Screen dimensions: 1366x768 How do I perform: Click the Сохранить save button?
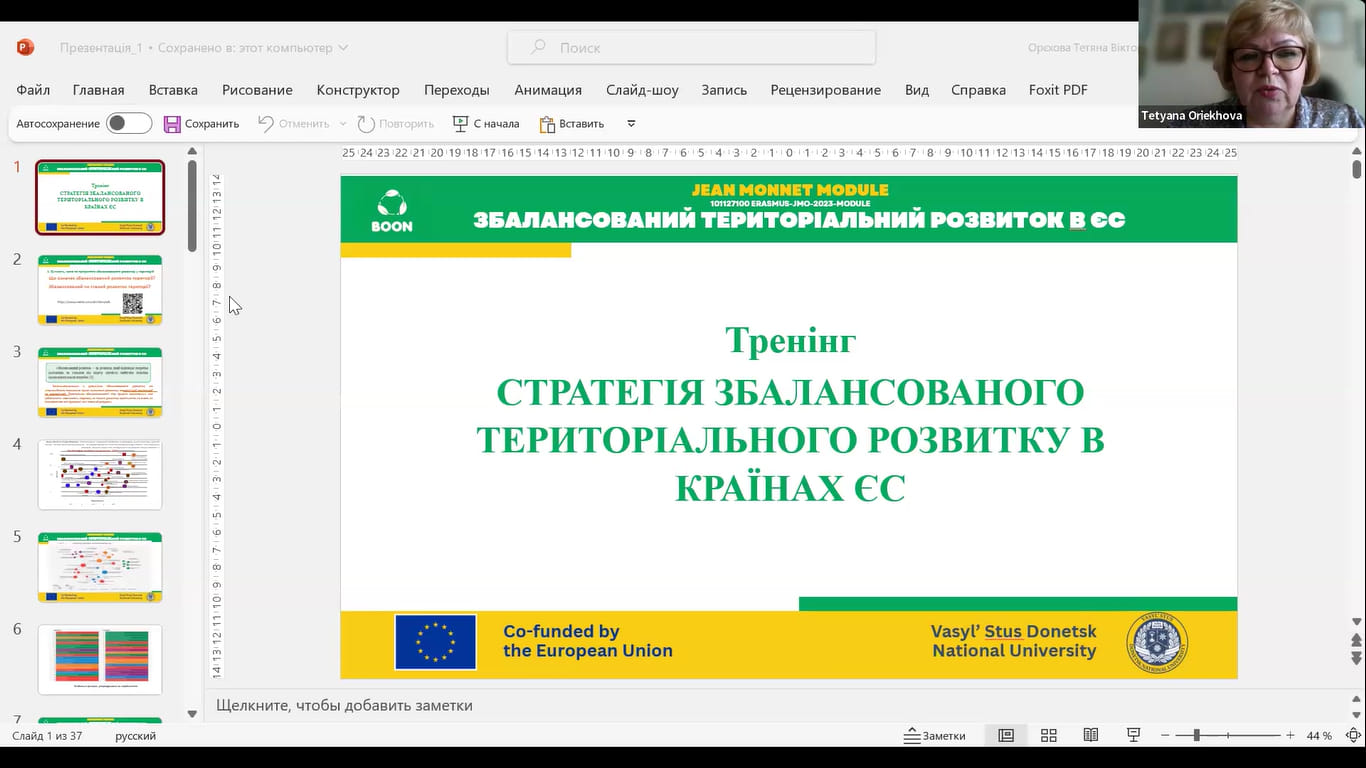pyautogui.click(x=202, y=124)
